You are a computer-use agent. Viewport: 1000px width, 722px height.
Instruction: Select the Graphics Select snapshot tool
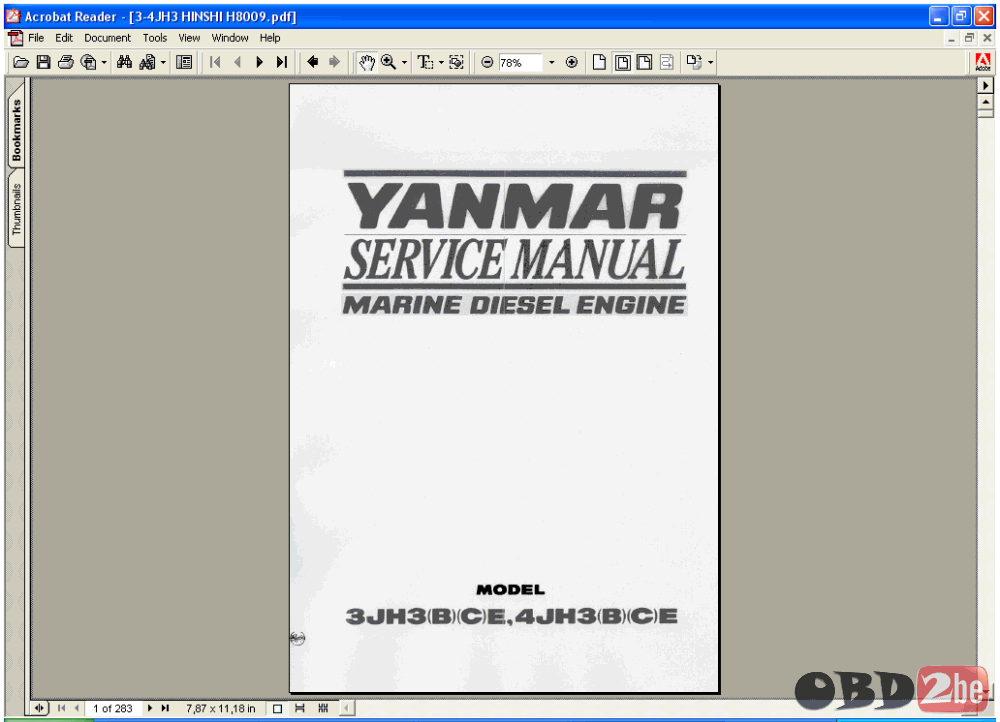[456, 63]
